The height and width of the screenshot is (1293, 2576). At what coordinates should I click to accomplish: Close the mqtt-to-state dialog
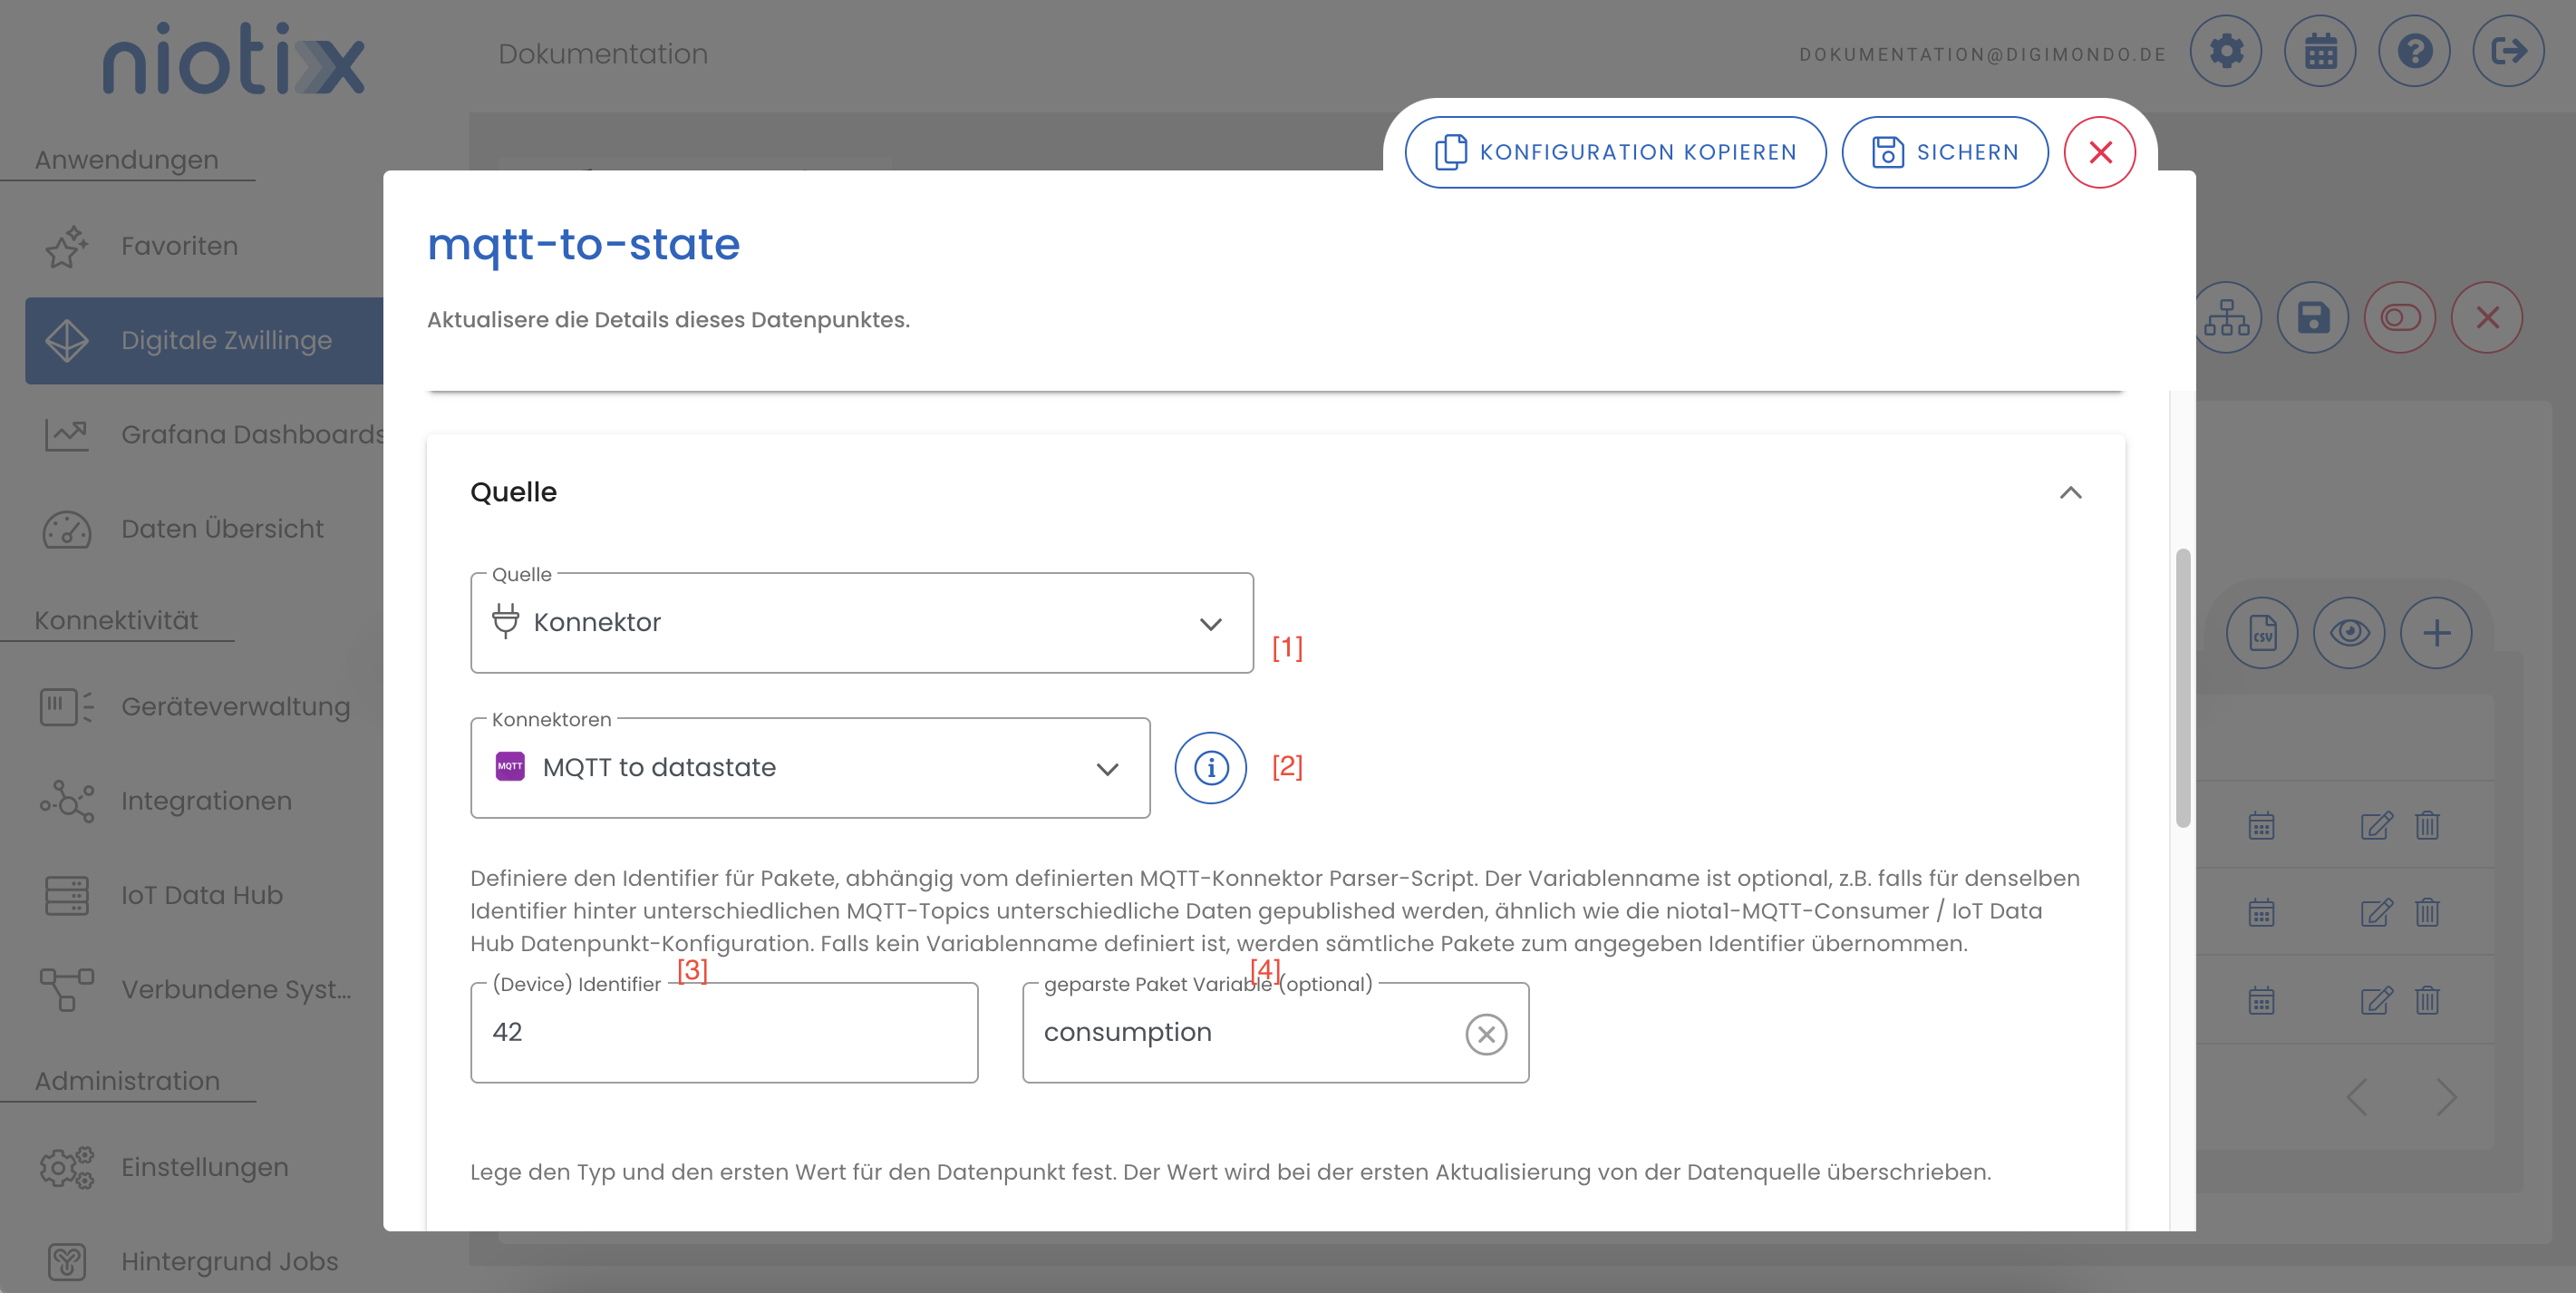pyautogui.click(x=2100, y=152)
